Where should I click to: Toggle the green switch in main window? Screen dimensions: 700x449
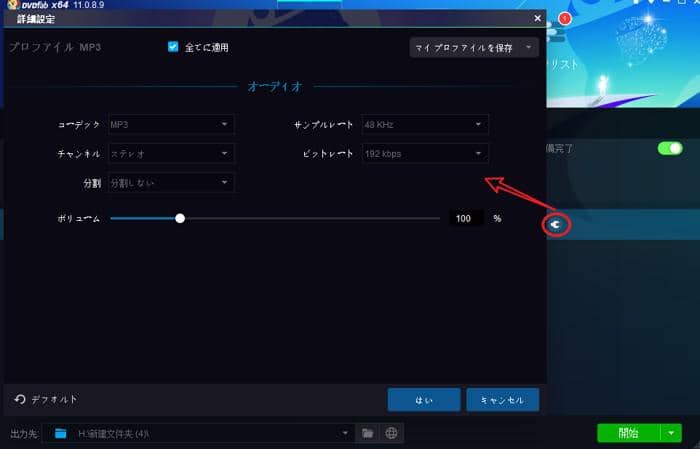click(670, 148)
